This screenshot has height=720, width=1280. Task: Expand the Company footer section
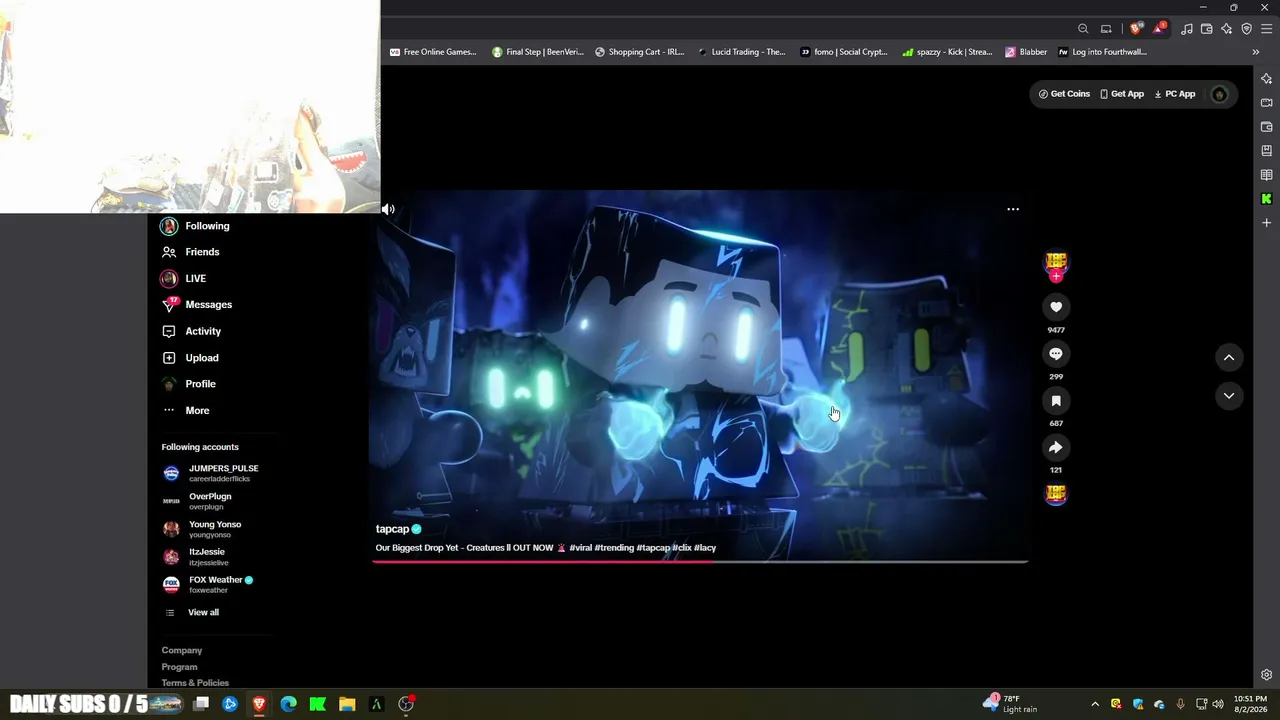pos(182,651)
